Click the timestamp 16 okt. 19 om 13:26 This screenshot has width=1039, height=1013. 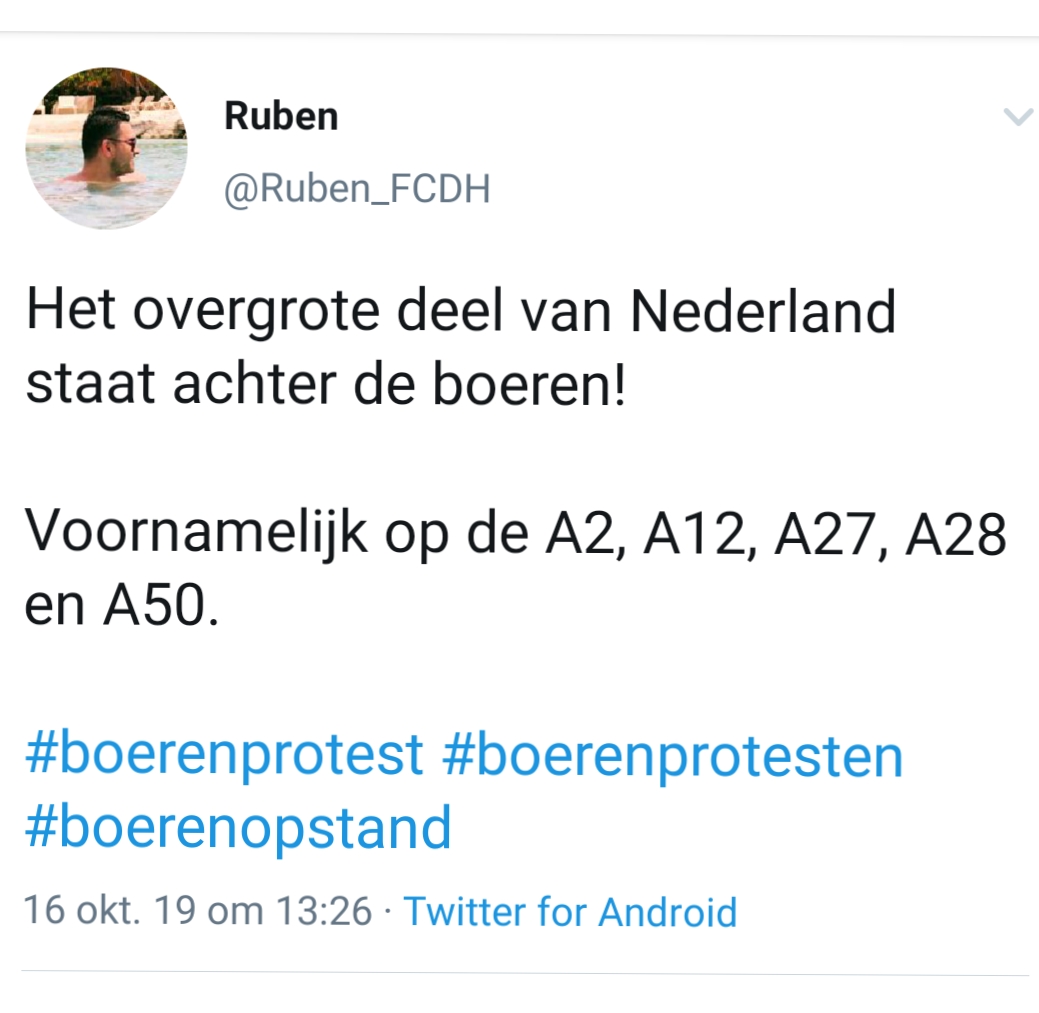click(197, 910)
